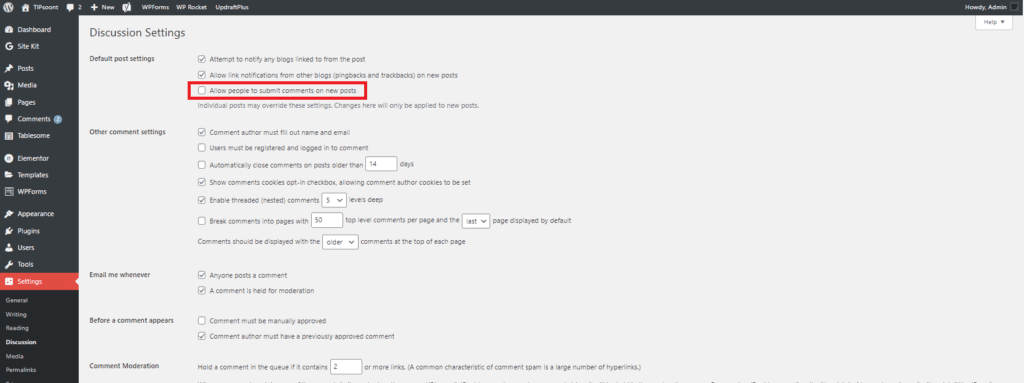Click the Site Kit G icon
This screenshot has width=1024, height=383.
pyautogui.click(x=8, y=46)
